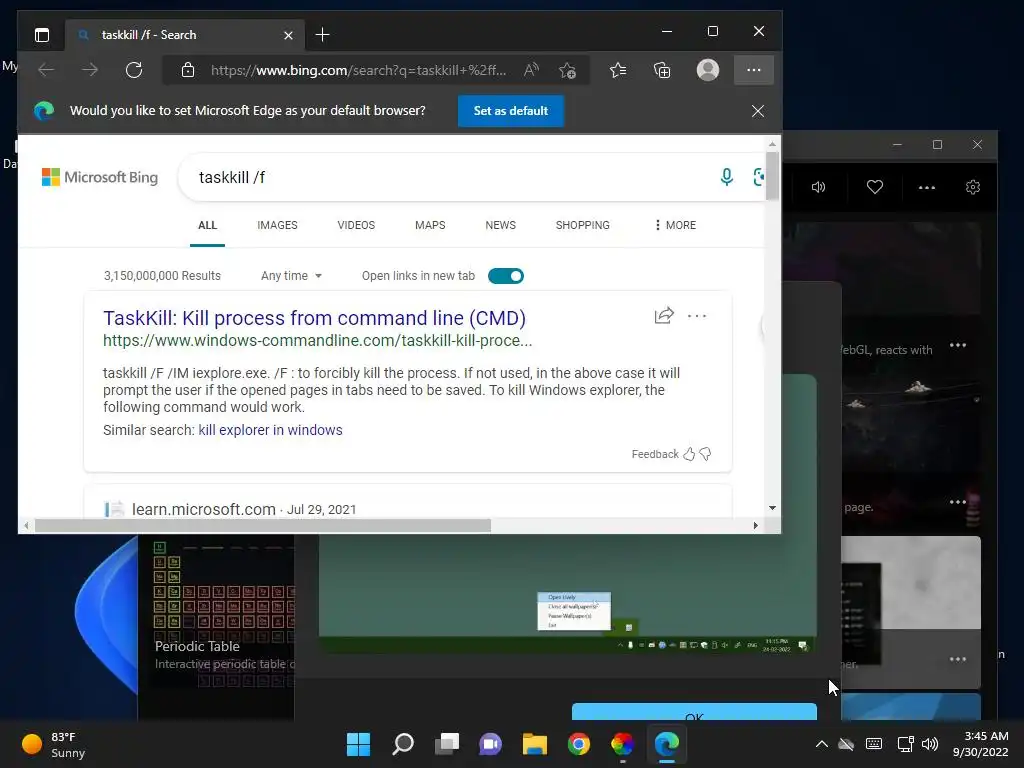The image size is (1024, 768).
Task: Click kill explorer in windows similar search
Action: (x=270, y=430)
